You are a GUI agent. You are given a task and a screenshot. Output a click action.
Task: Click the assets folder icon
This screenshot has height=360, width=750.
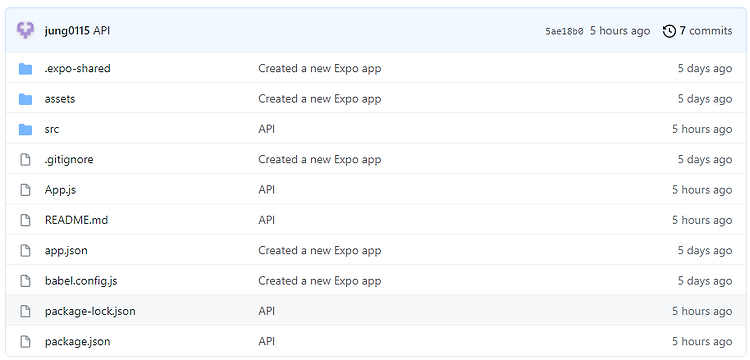[25, 99]
